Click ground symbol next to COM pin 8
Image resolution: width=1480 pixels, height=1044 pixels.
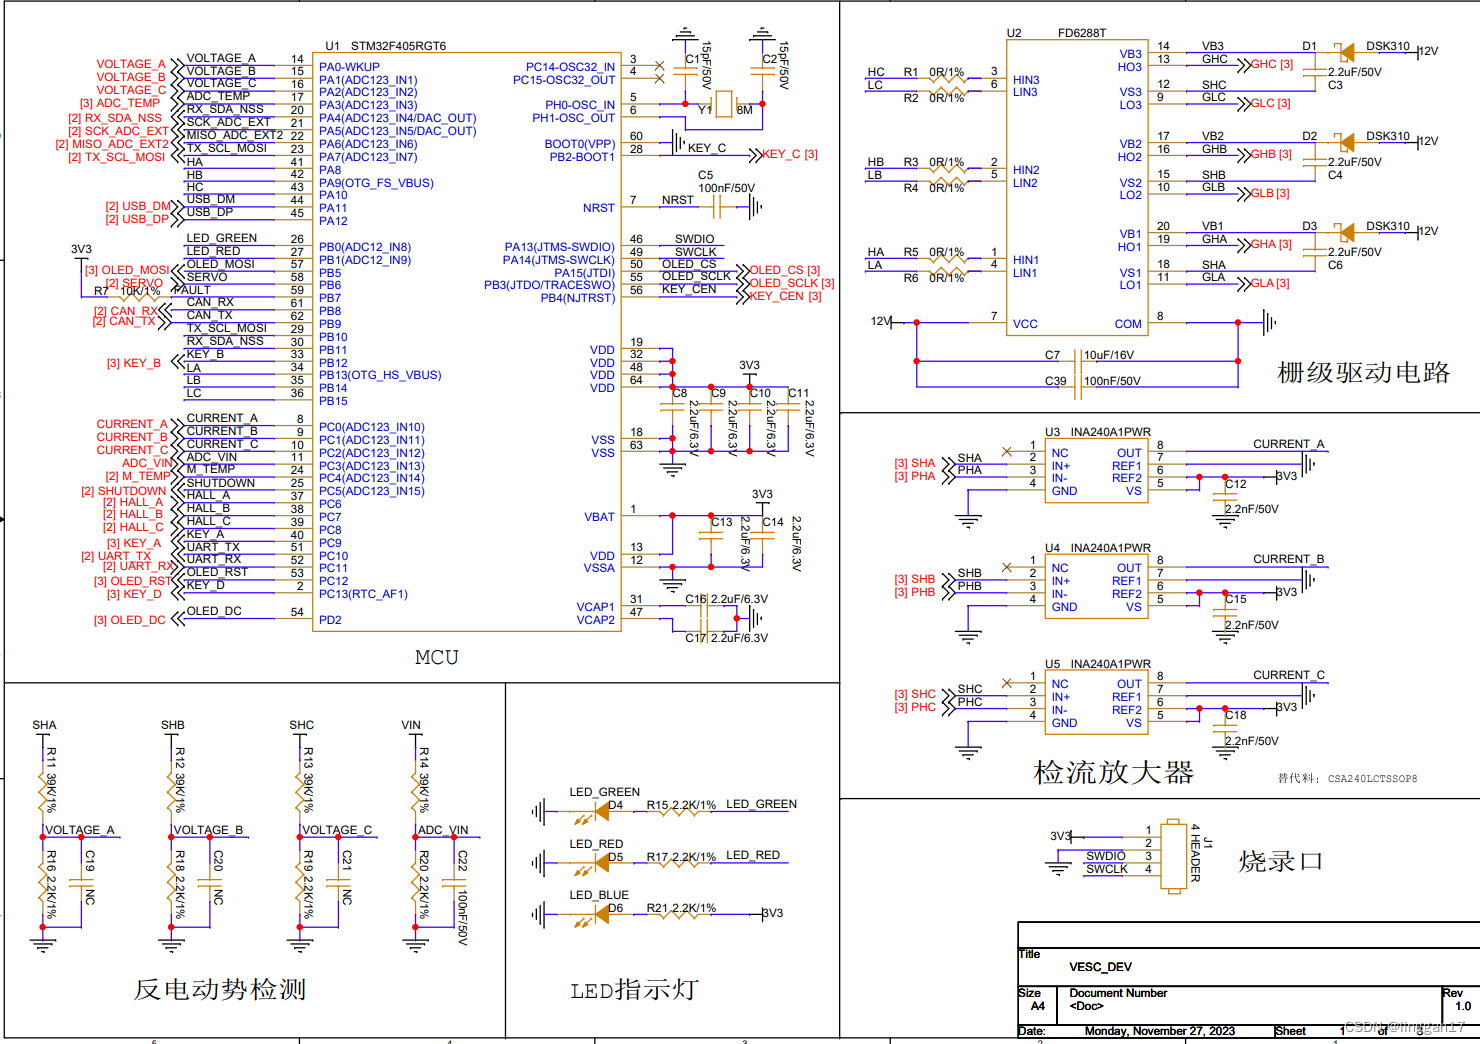click(1269, 322)
